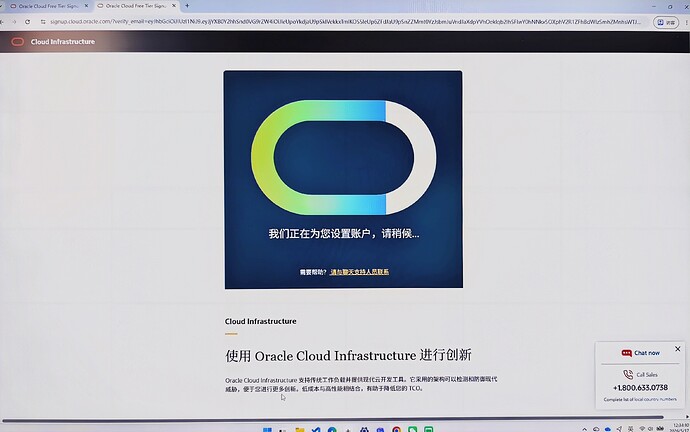Open a new browser tab
The image size is (690, 432).
187,6
